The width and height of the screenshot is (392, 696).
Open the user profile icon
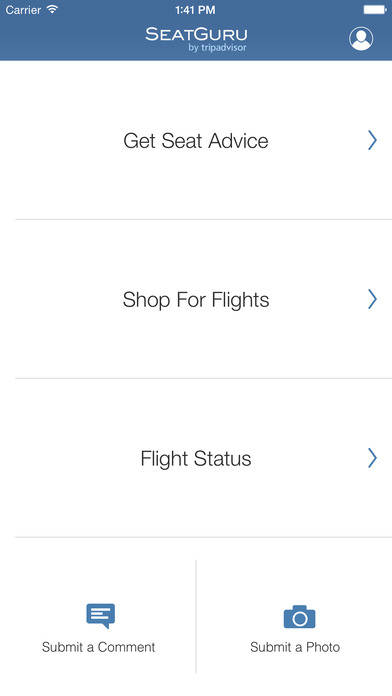[361, 39]
